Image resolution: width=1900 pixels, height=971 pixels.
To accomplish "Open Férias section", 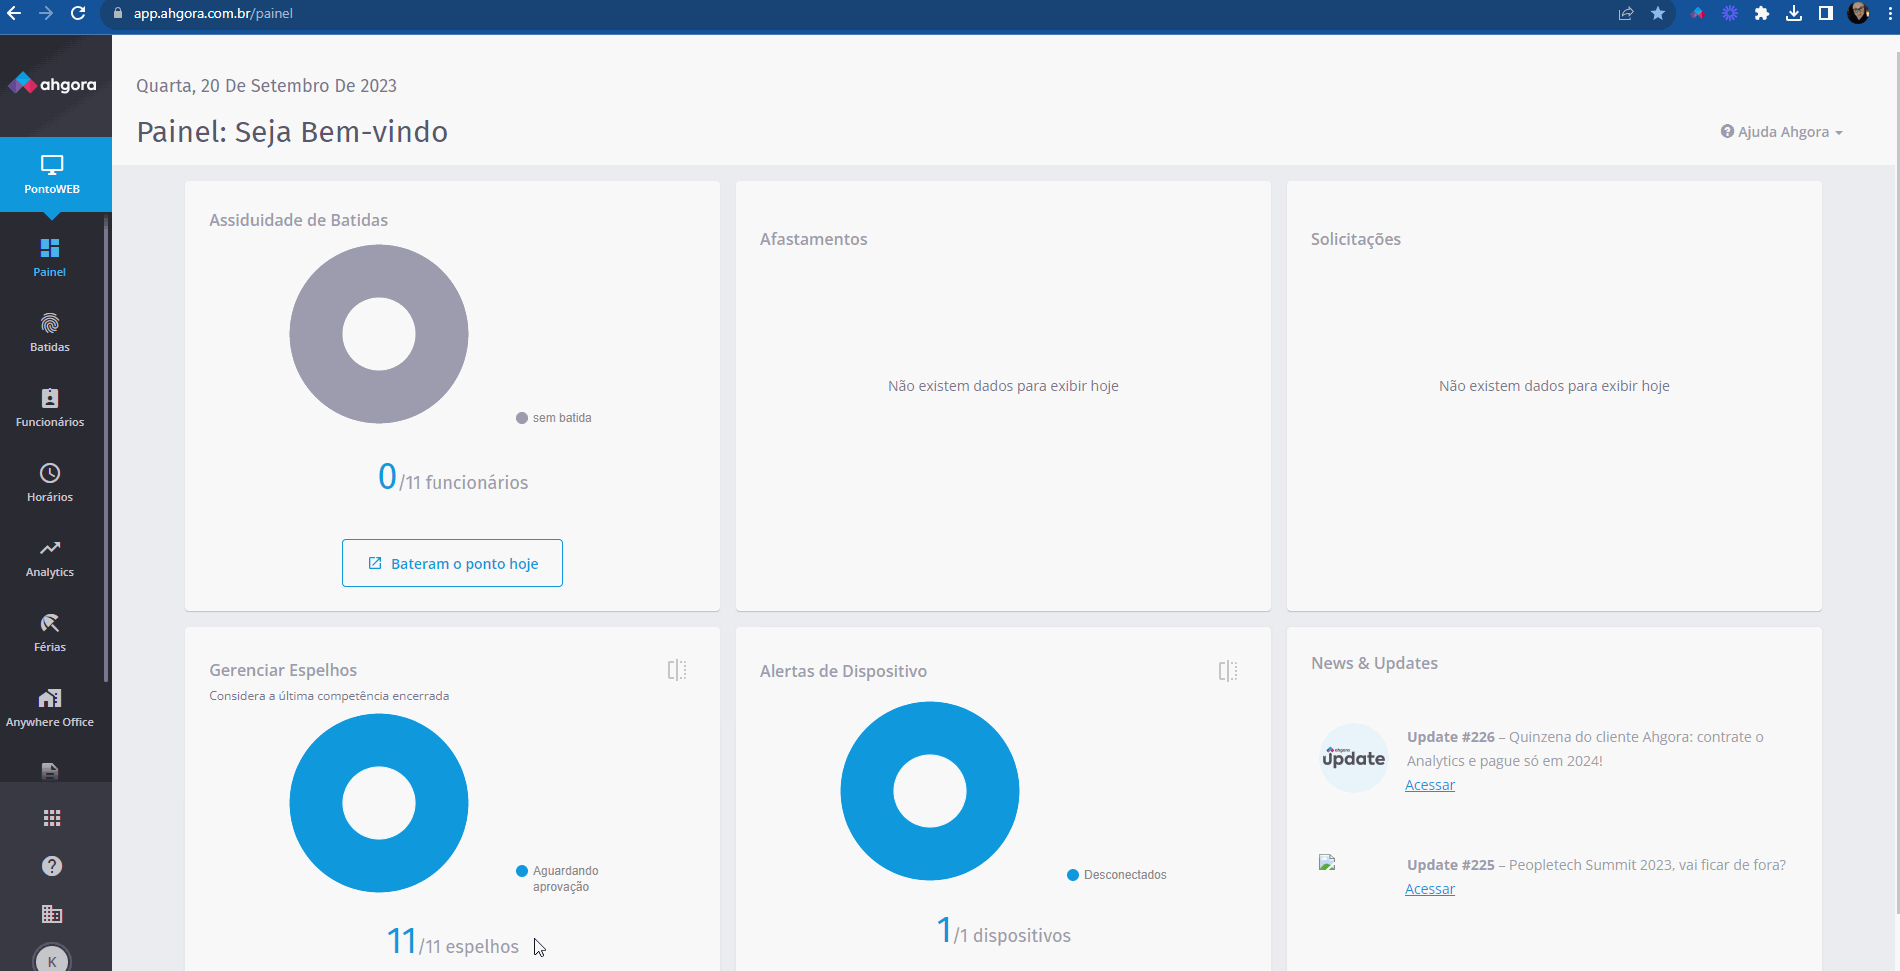I will coord(50,633).
